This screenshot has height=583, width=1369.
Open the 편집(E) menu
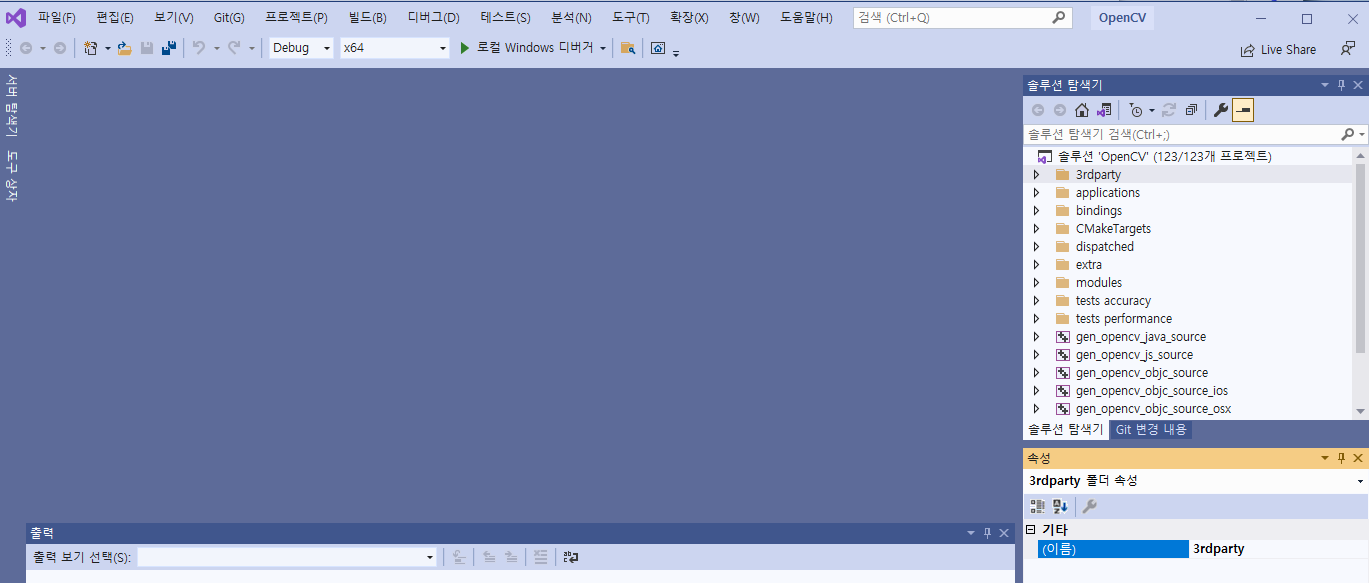(x=115, y=18)
